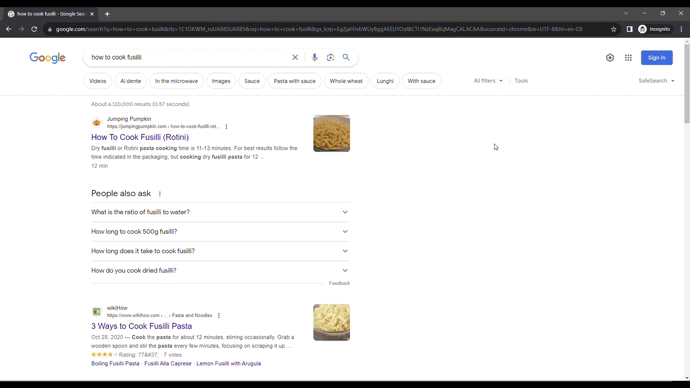Click the Jumping Pumpkin fusilli thumbnail

pos(331,133)
